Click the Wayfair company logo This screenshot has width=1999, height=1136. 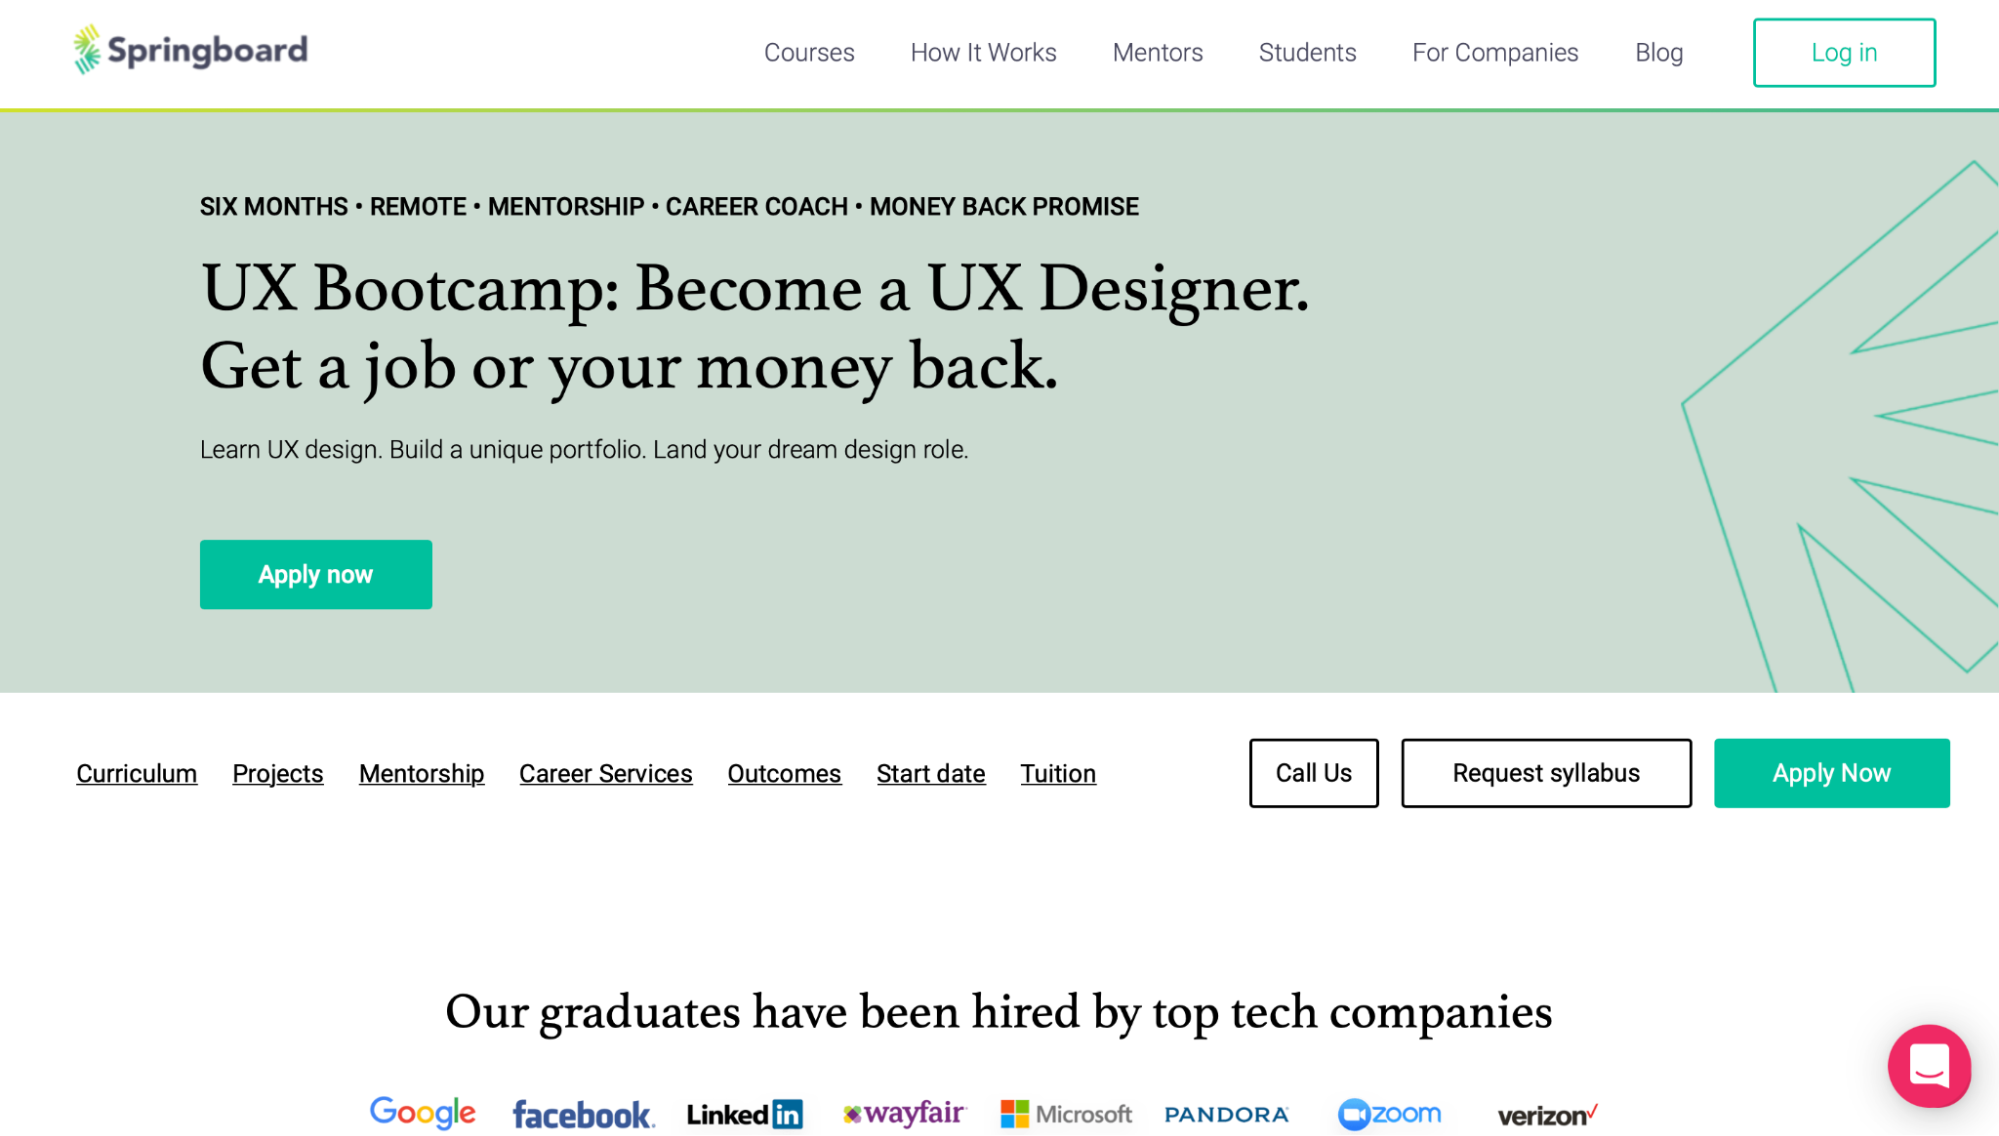coord(903,1112)
